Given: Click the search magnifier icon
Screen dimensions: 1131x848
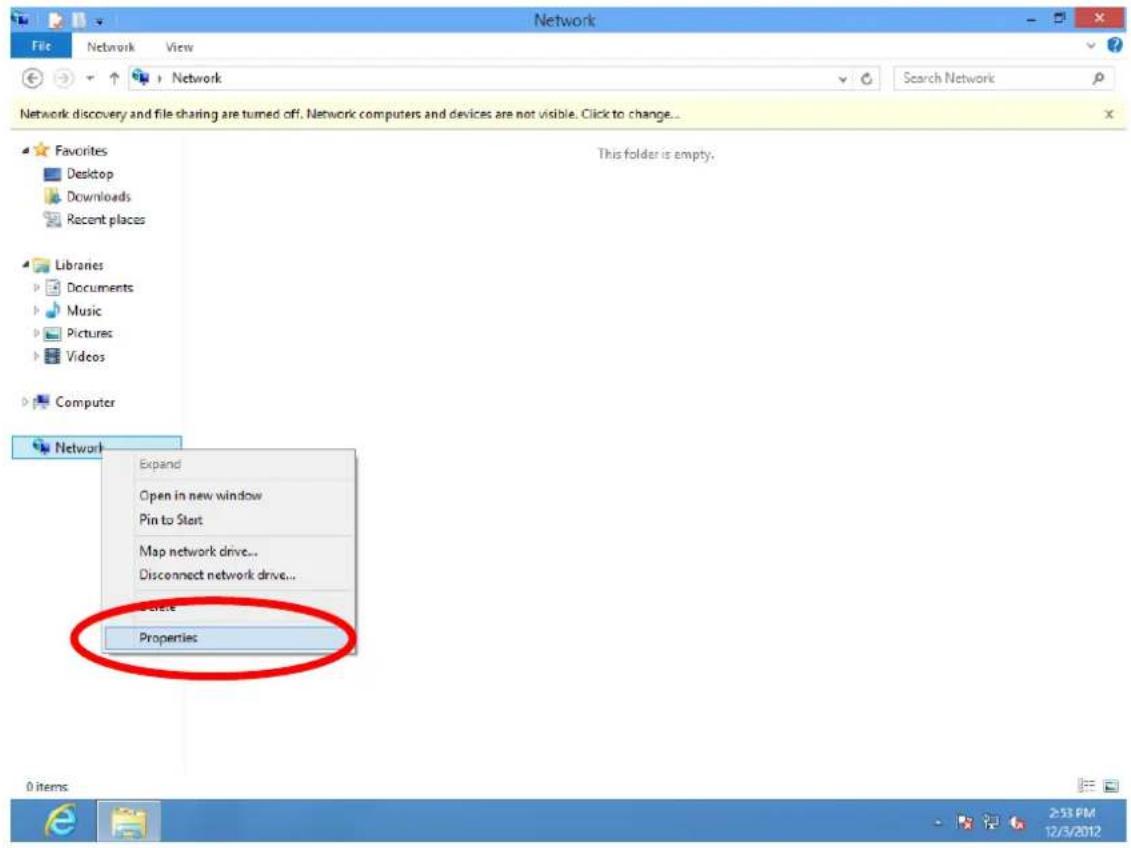Looking at the screenshot, I should pos(1099,78).
